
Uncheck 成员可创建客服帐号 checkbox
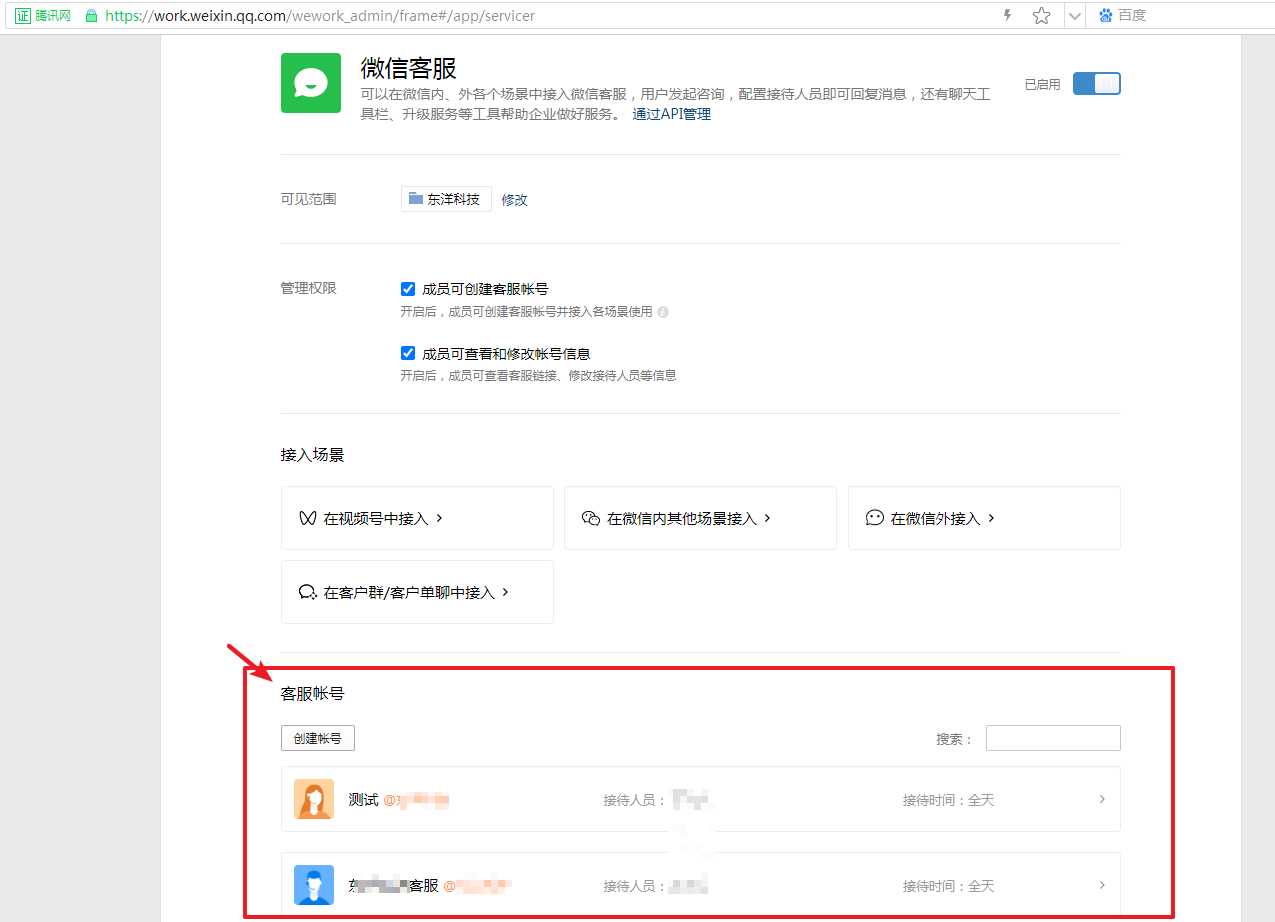tap(408, 289)
